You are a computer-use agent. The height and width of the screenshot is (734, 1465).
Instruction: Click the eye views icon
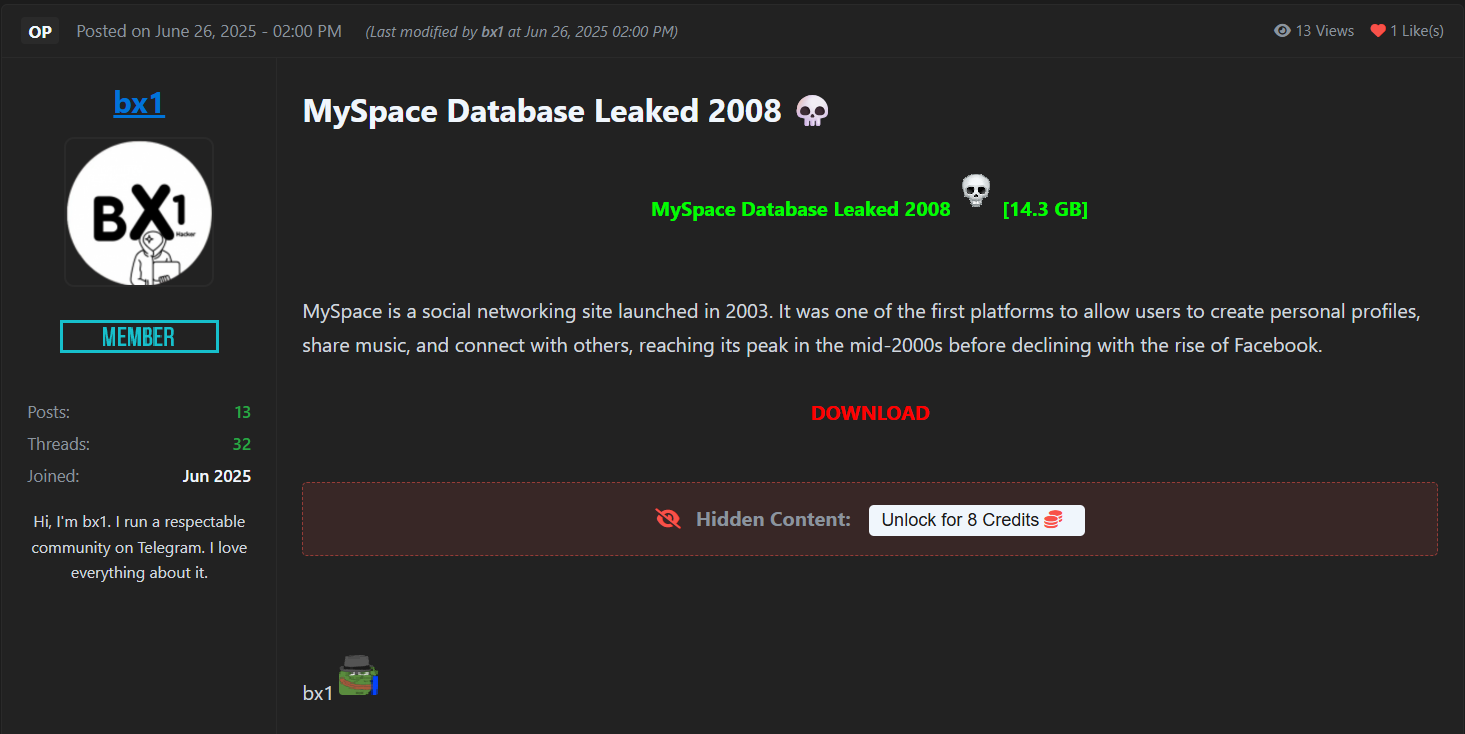coord(1282,31)
